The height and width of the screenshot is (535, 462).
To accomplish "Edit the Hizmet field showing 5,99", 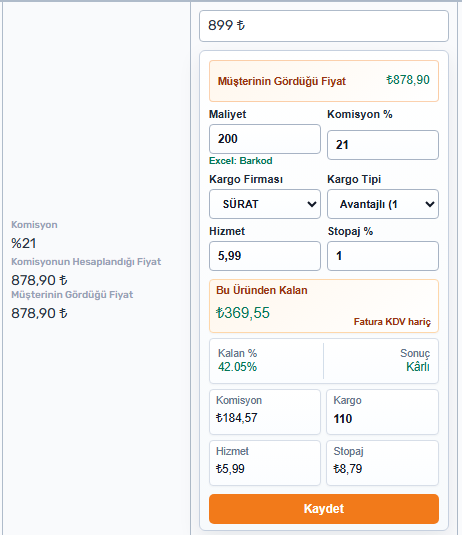I will coord(265,256).
